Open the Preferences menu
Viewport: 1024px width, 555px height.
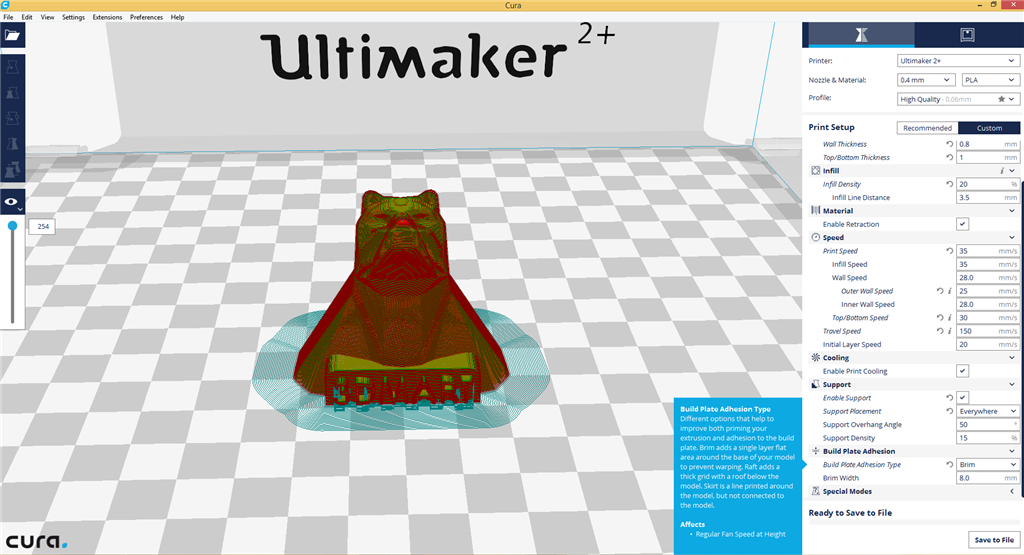146,17
